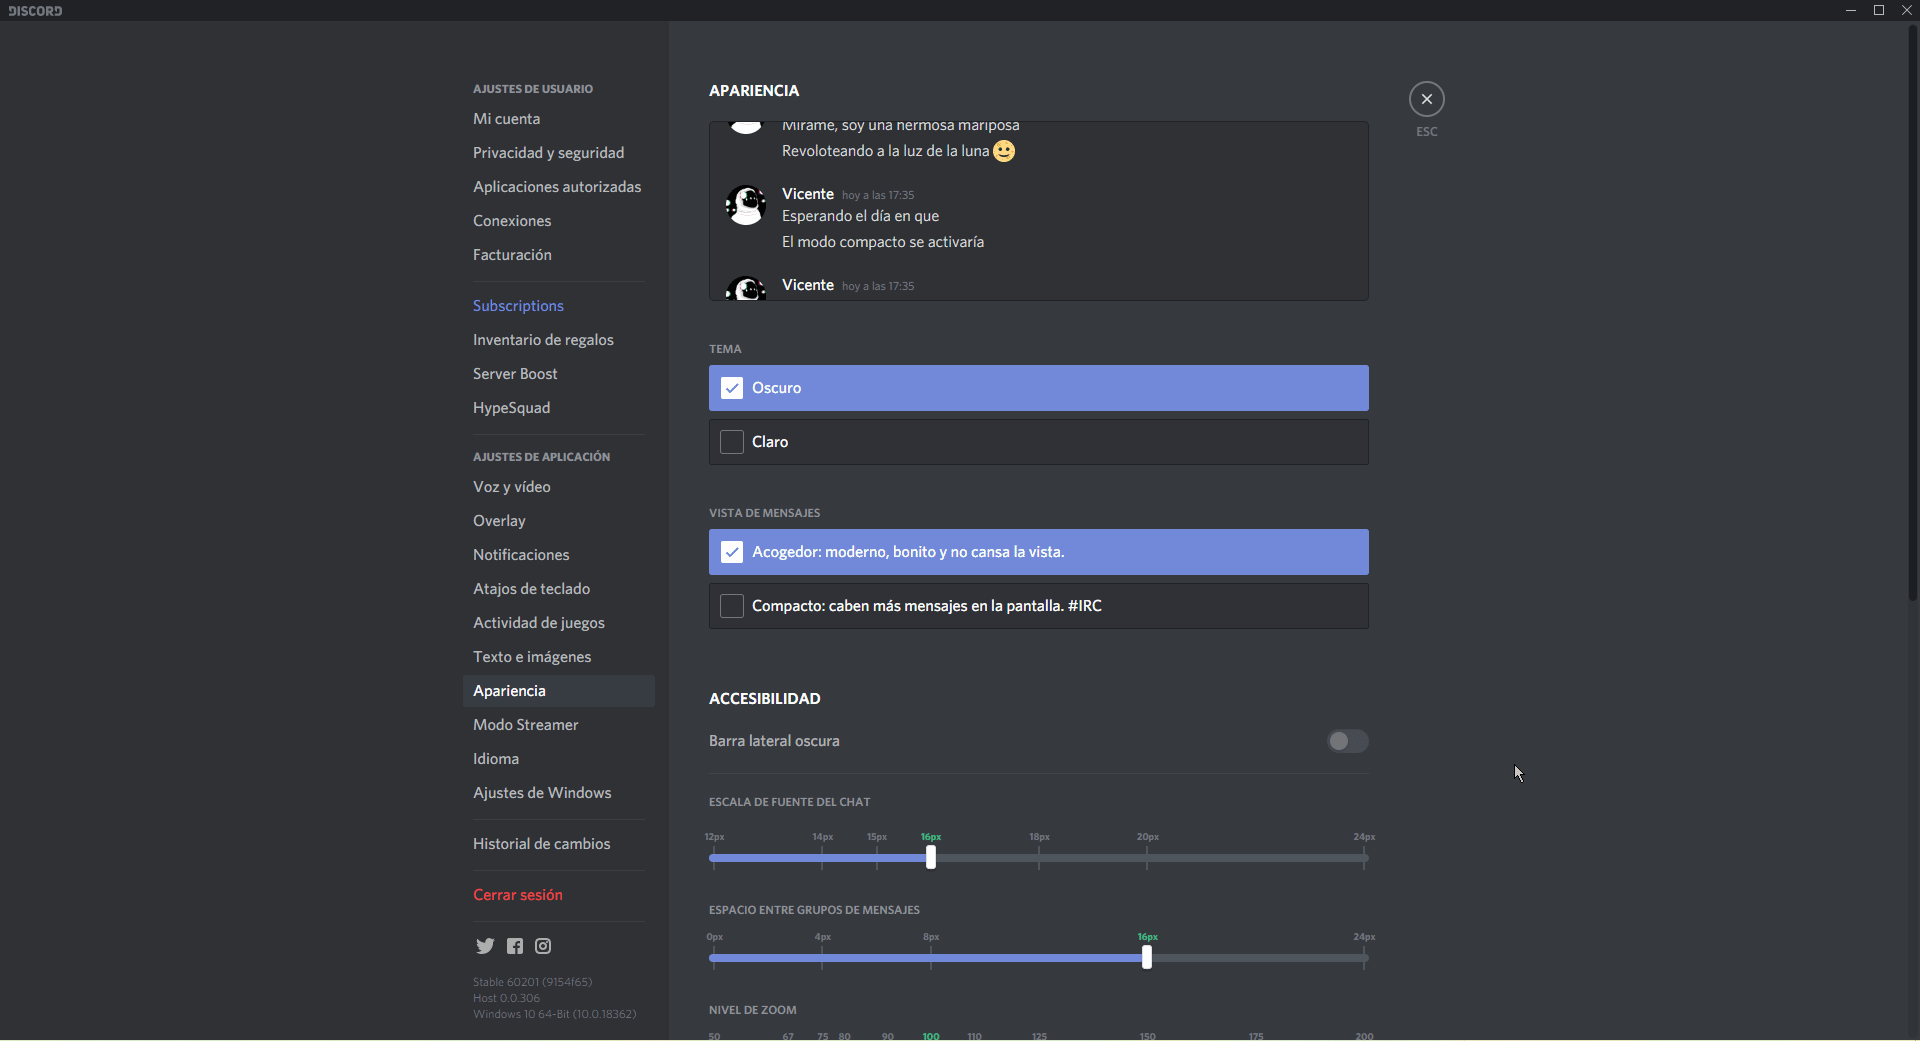The height and width of the screenshot is (1041, 1920).
Task: Go to Voz y vídeo settings
Action: pos(512,487)
